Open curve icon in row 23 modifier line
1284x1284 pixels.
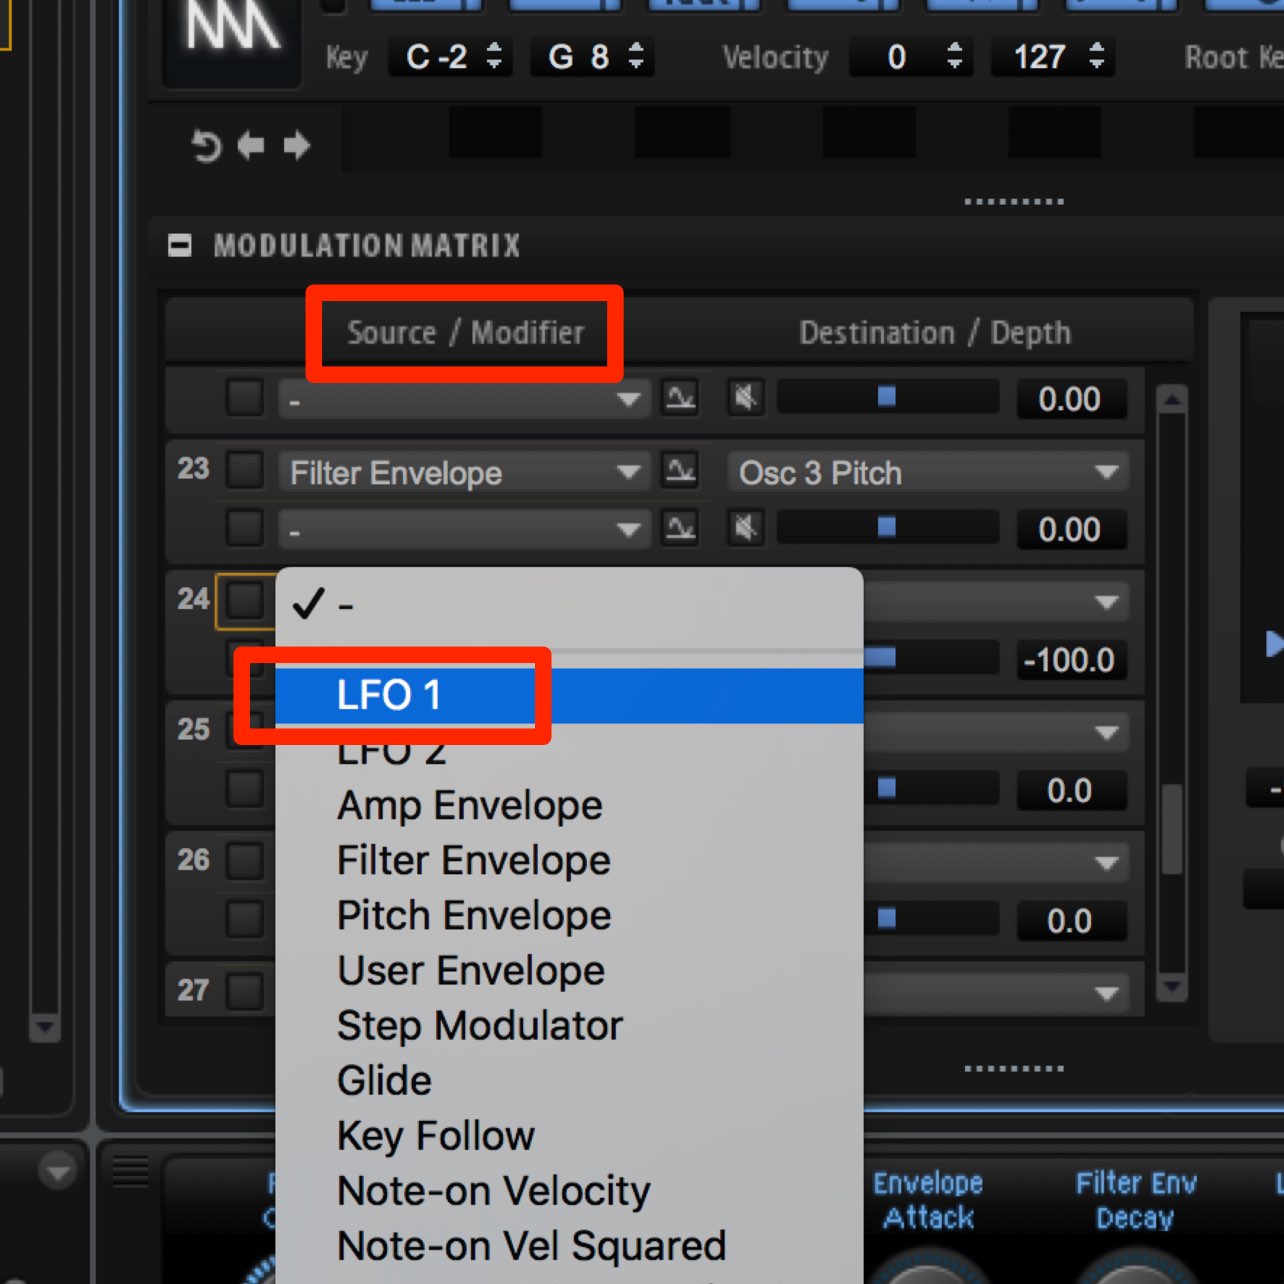tap(681, 527)
